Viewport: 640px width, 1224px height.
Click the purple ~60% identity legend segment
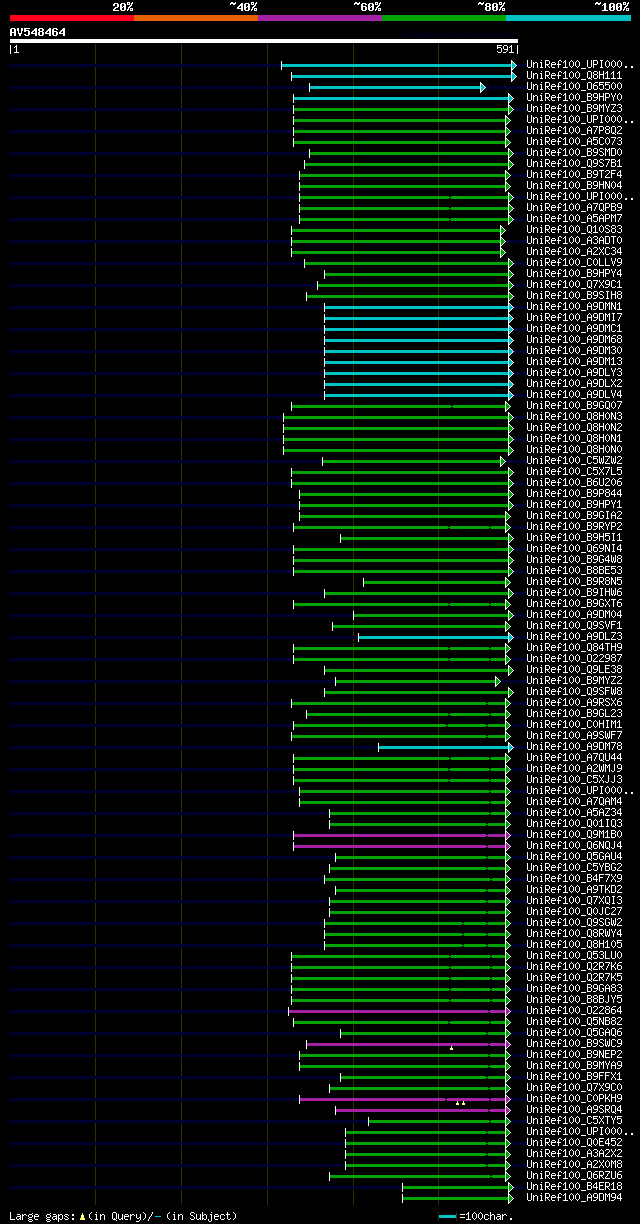[x=319, y=18]
